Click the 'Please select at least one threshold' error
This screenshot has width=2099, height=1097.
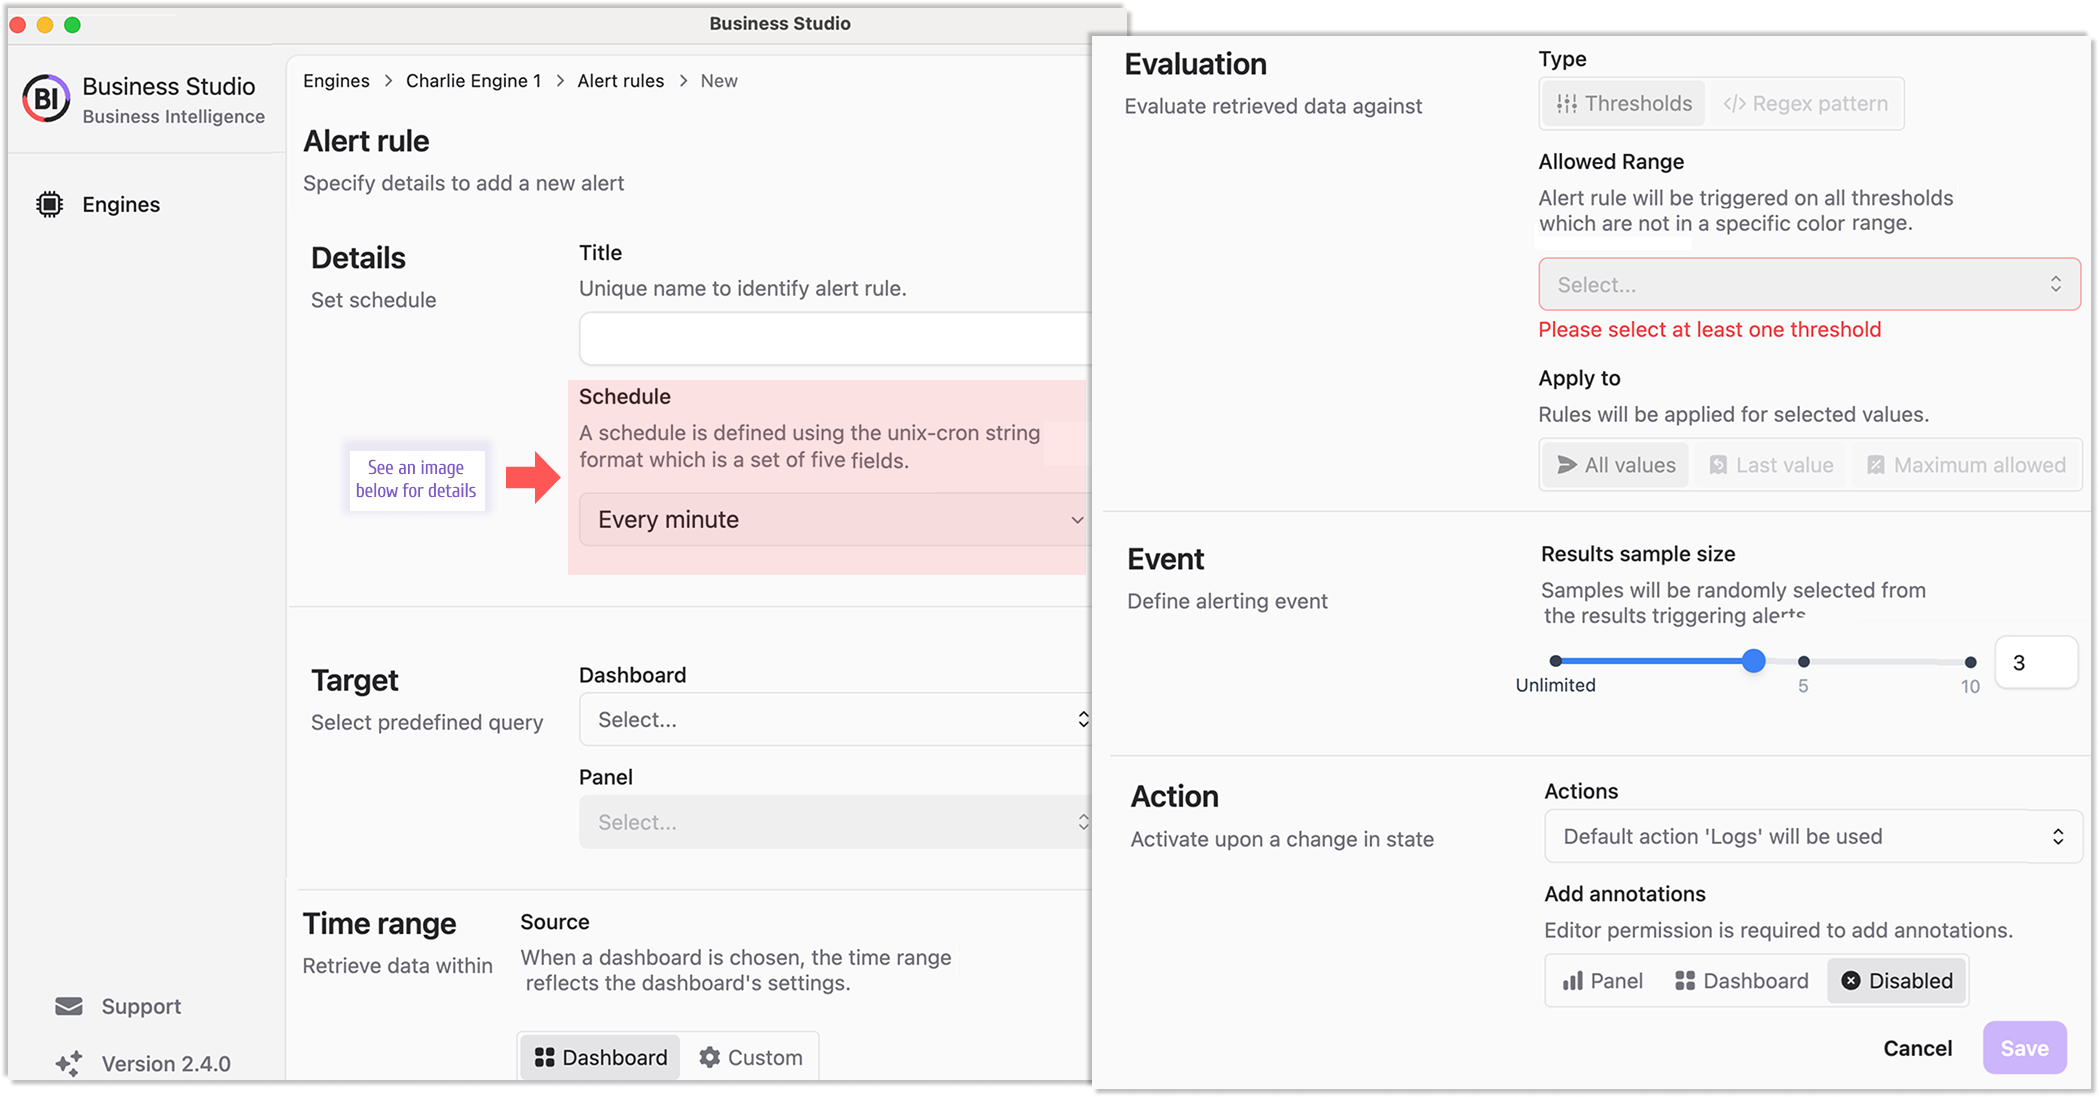(1709, 329)
